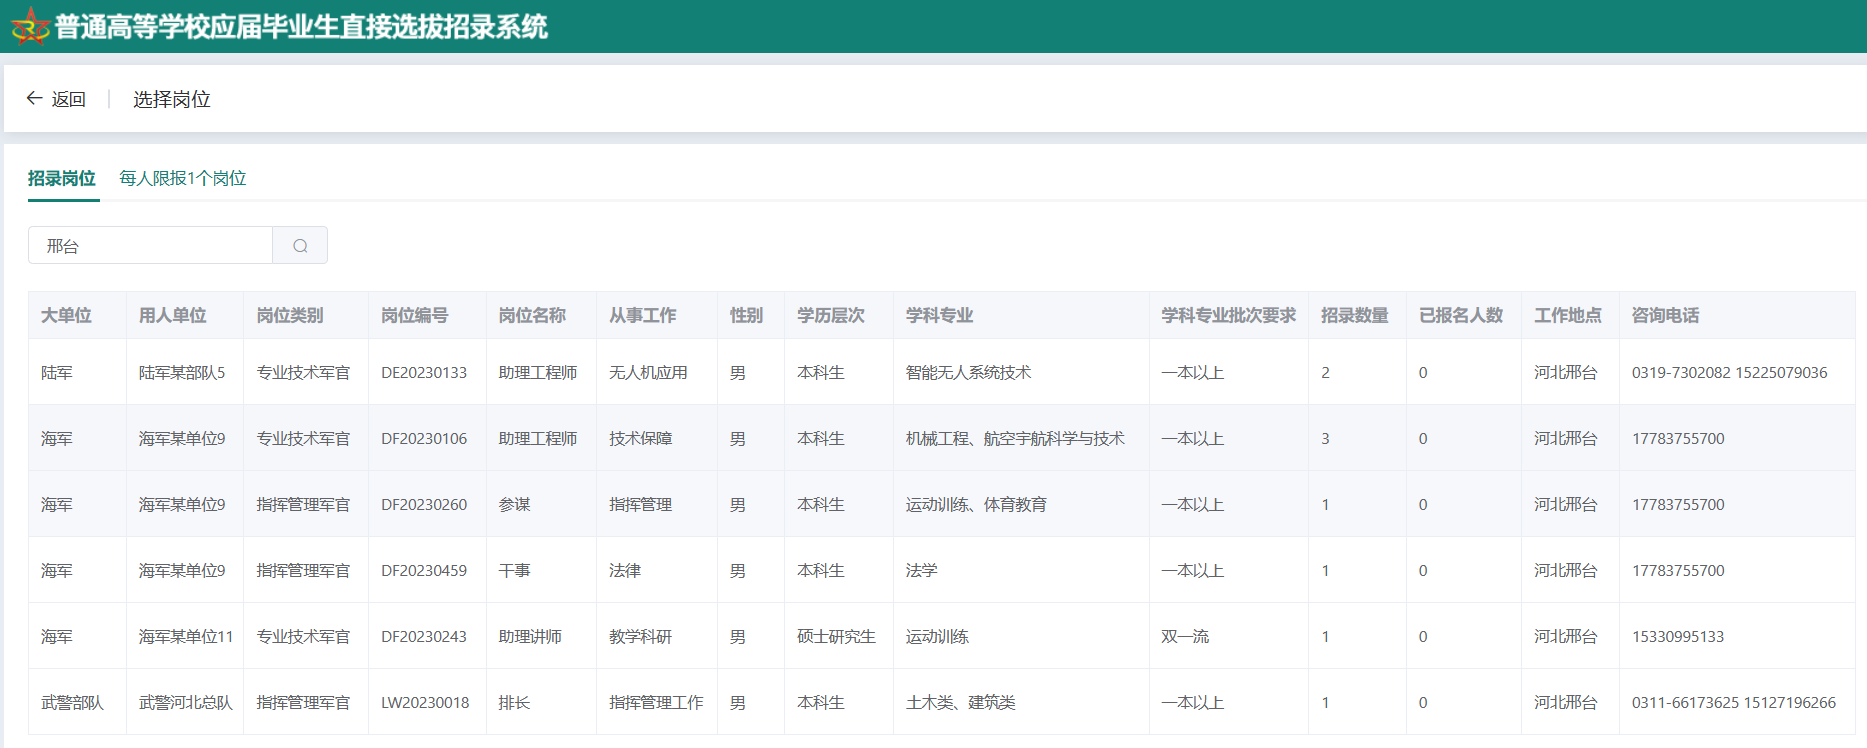Viewport: 1867px width, 748px height.
Task: Click 海军某单位11 unit cell
Action: click(186, 637)
